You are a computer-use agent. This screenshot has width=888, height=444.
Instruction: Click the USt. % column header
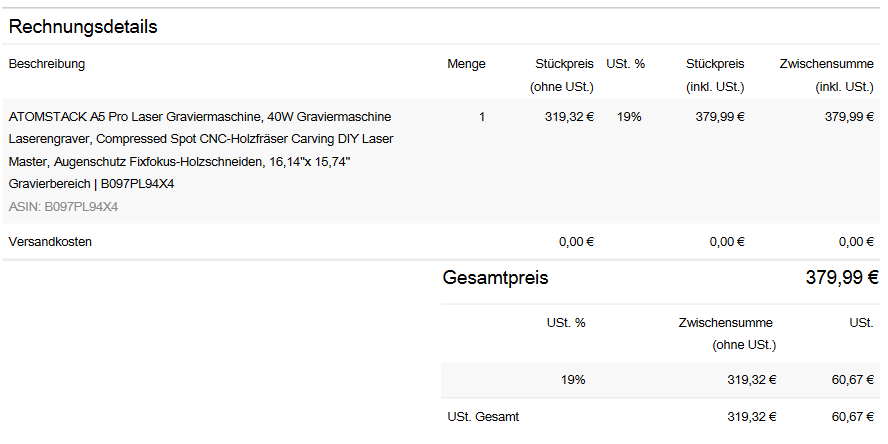pos(625,64)
